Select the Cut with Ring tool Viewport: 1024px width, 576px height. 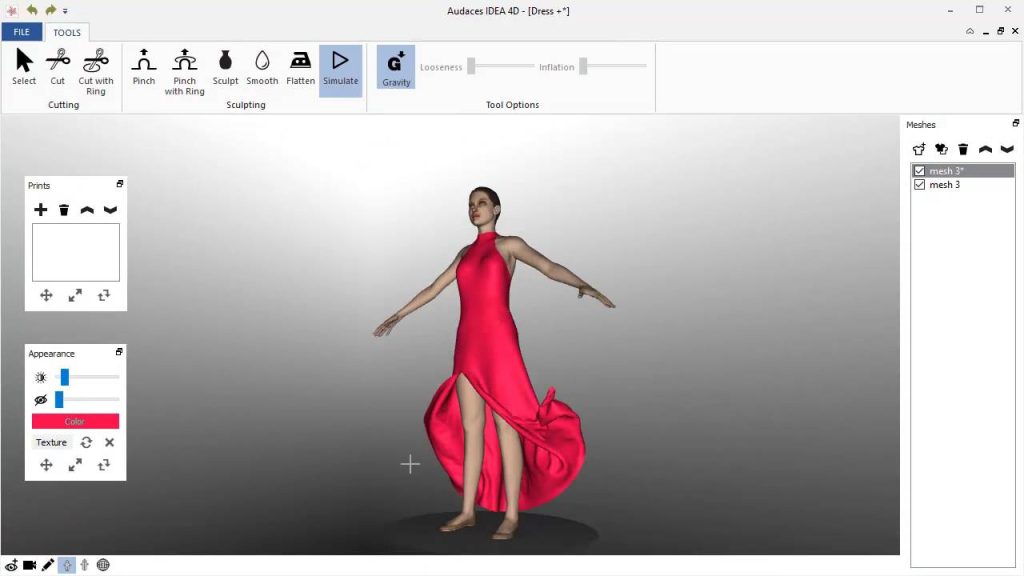pos(96,70)
